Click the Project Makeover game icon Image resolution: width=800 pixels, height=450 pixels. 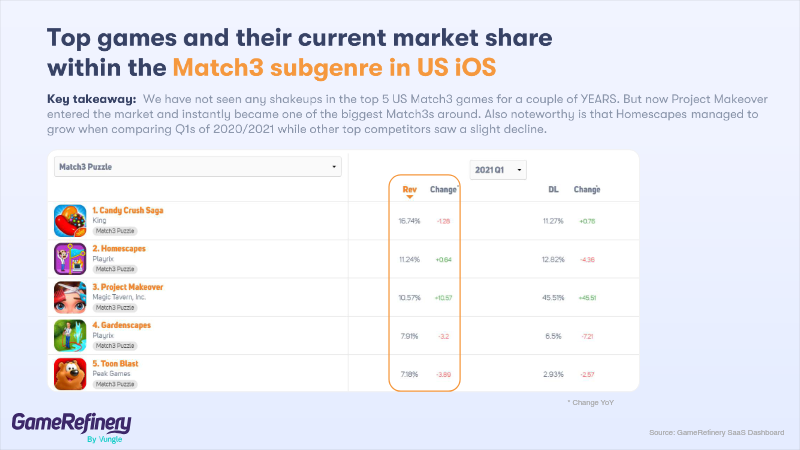click(70, 297)
